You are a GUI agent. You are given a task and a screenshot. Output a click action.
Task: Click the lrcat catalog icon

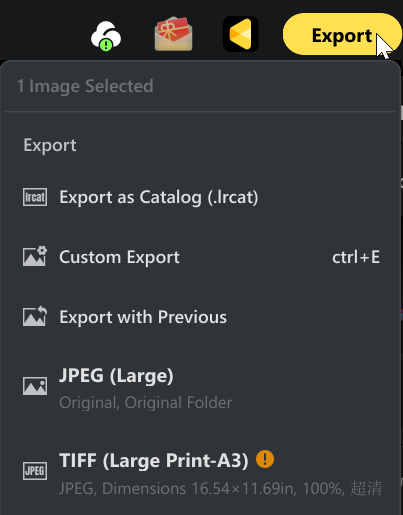click(x=35, y=197)
